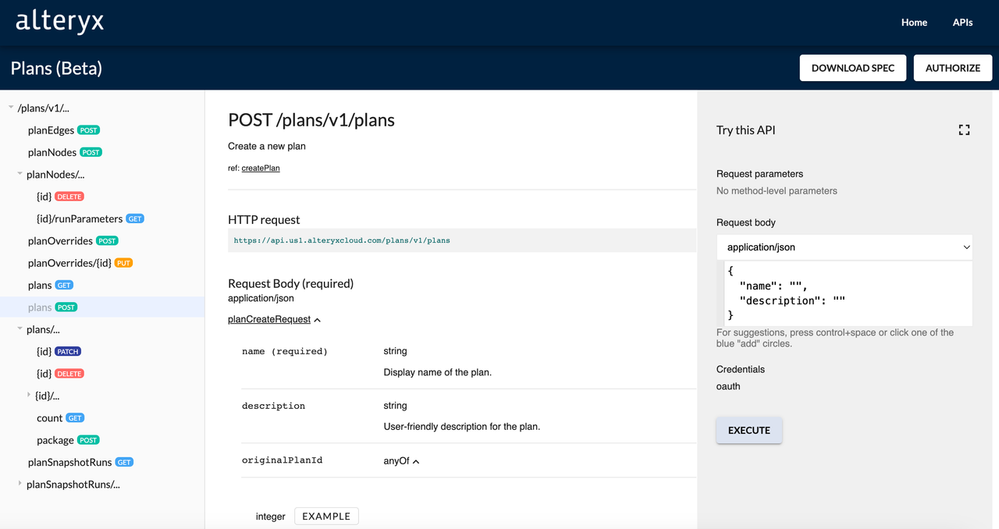
Task: Select the plans GET endpoint
Action: [x=50, y=285]
